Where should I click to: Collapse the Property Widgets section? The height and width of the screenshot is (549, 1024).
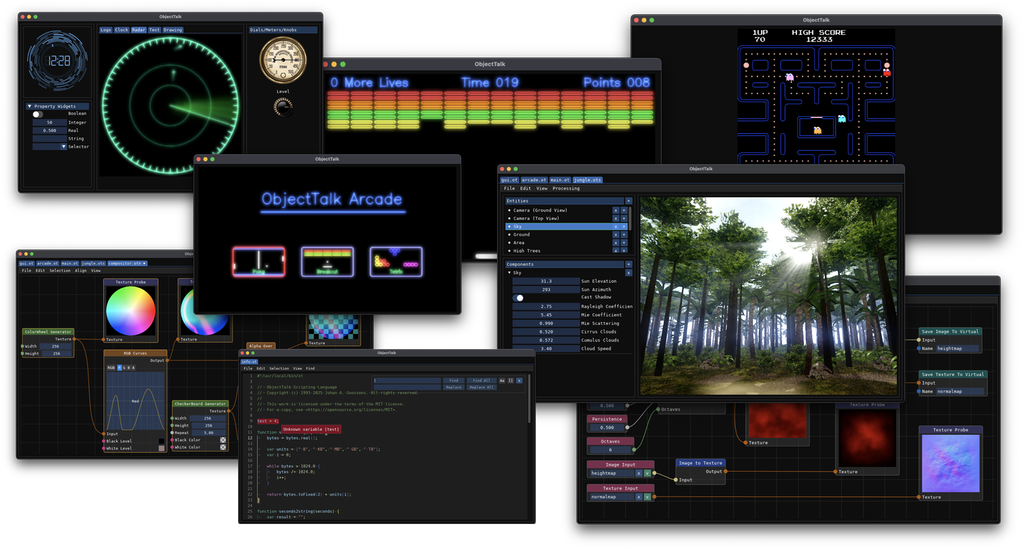click(x=29, y=106)
